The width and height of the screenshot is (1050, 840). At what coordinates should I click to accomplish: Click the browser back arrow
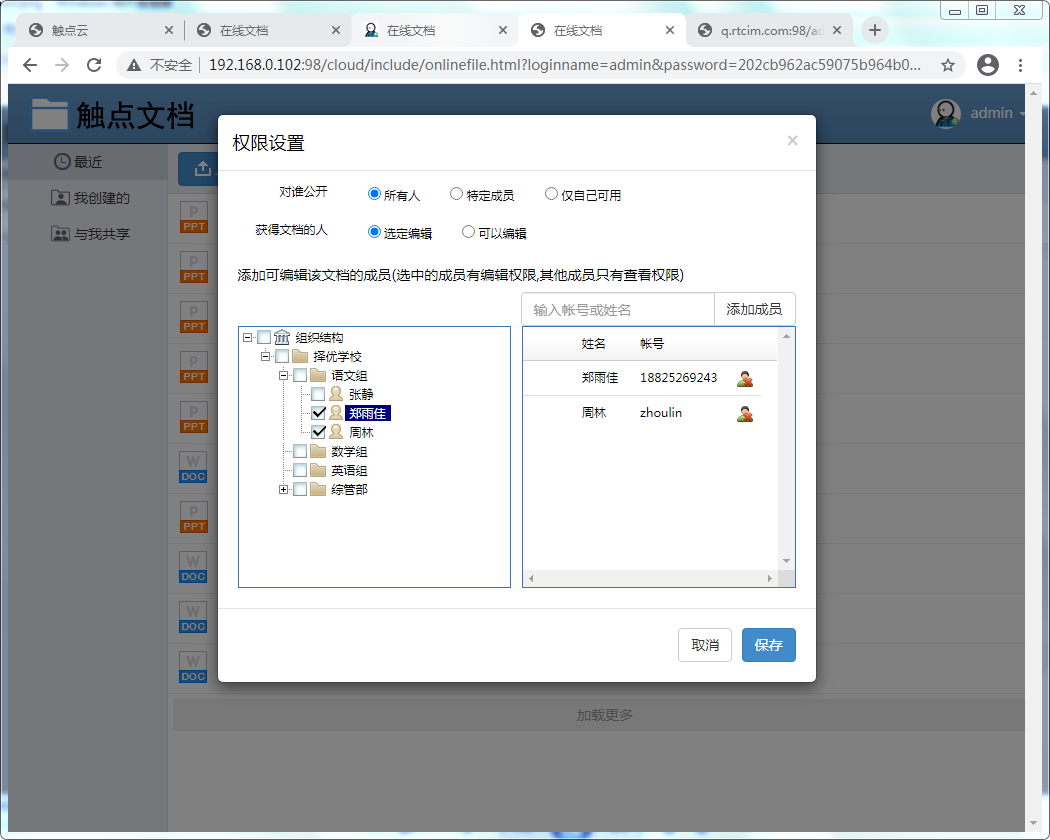[30, 65]
